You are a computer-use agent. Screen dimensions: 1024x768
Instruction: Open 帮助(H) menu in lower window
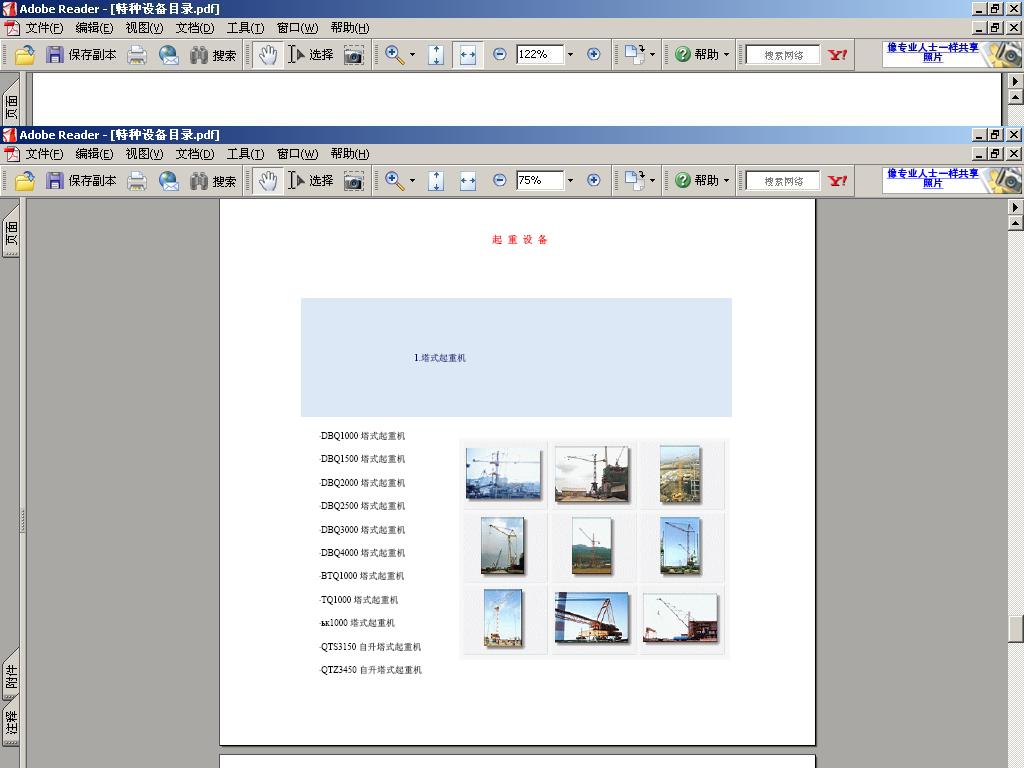click(x=349, y=154)
